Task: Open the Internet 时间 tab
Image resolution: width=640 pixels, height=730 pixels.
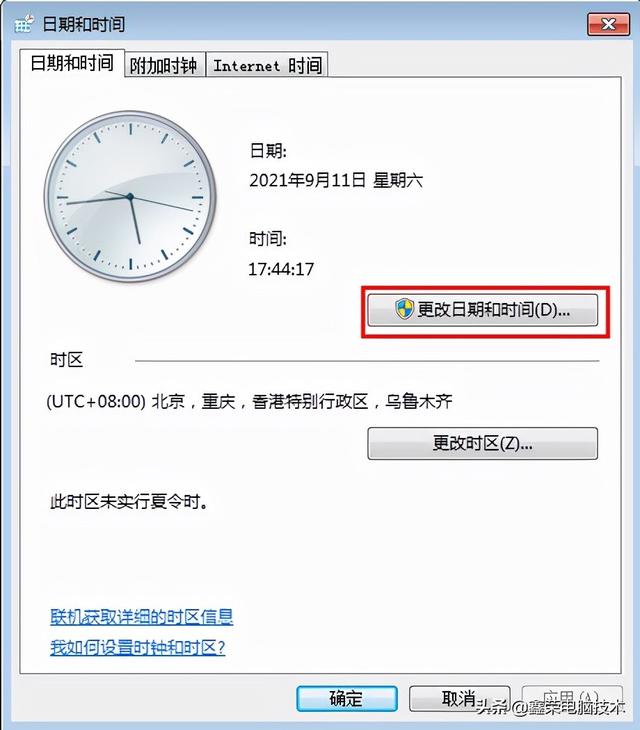Action: (x=267, y=65)
